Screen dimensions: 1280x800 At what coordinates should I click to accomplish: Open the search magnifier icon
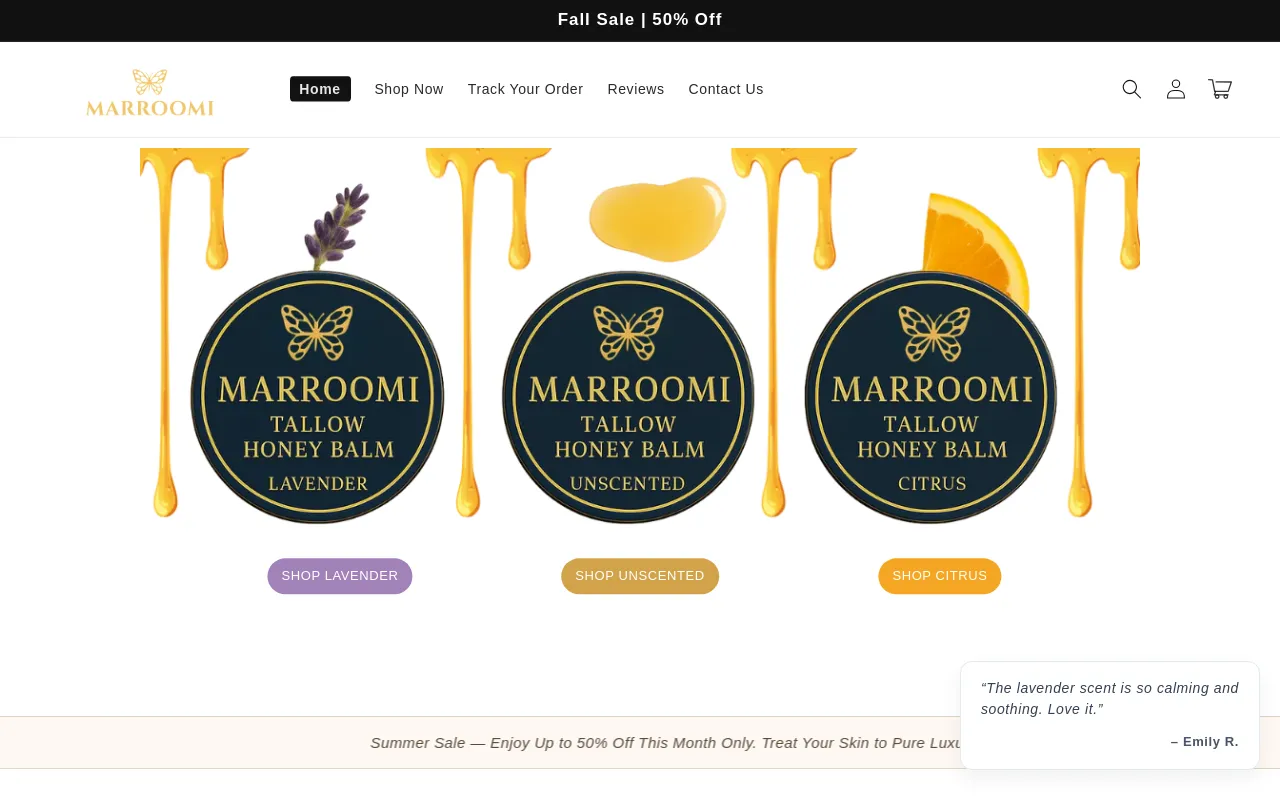pos(1131,89)
